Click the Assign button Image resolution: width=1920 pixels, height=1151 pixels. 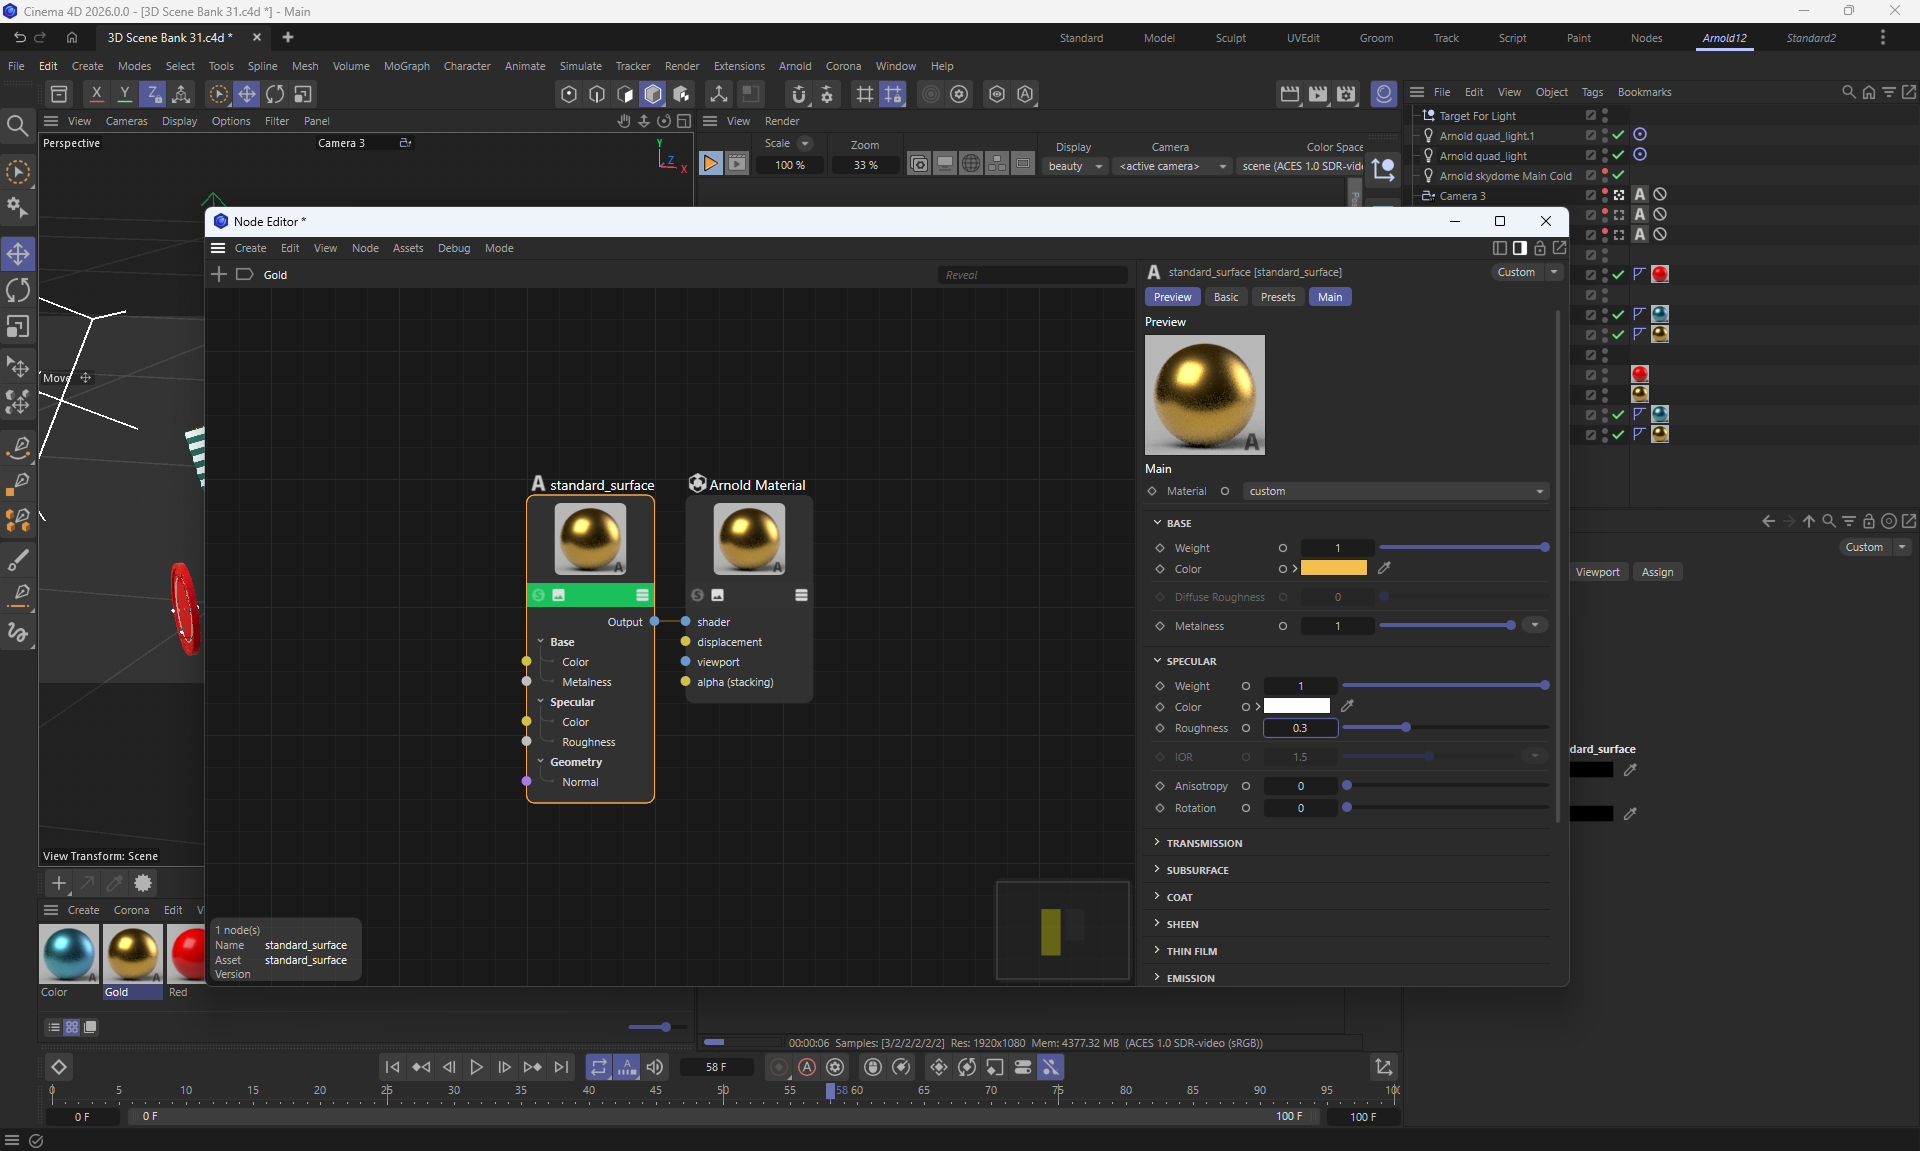1656,572
